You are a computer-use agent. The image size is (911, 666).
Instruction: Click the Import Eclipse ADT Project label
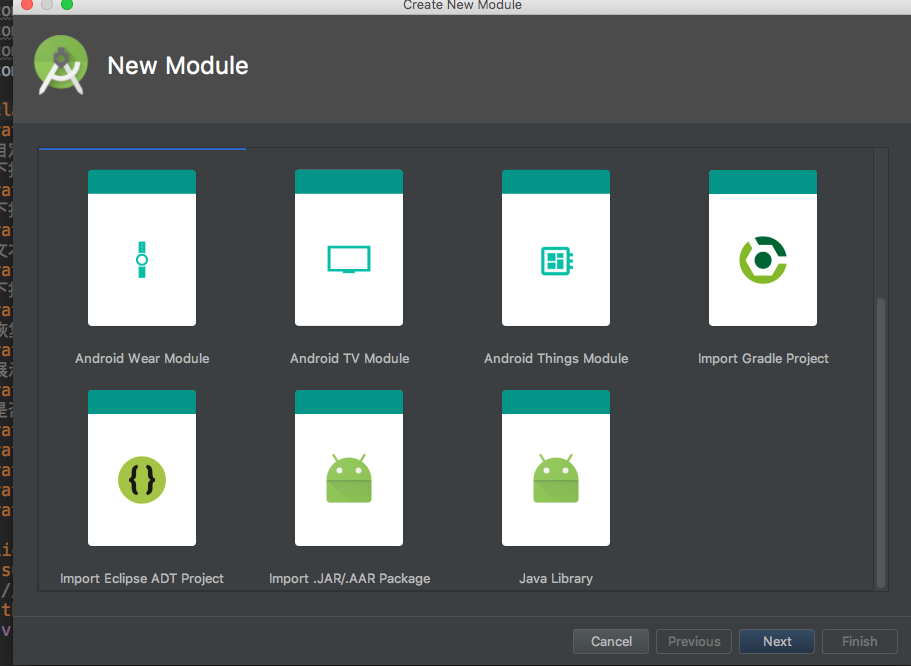point(142,579)
